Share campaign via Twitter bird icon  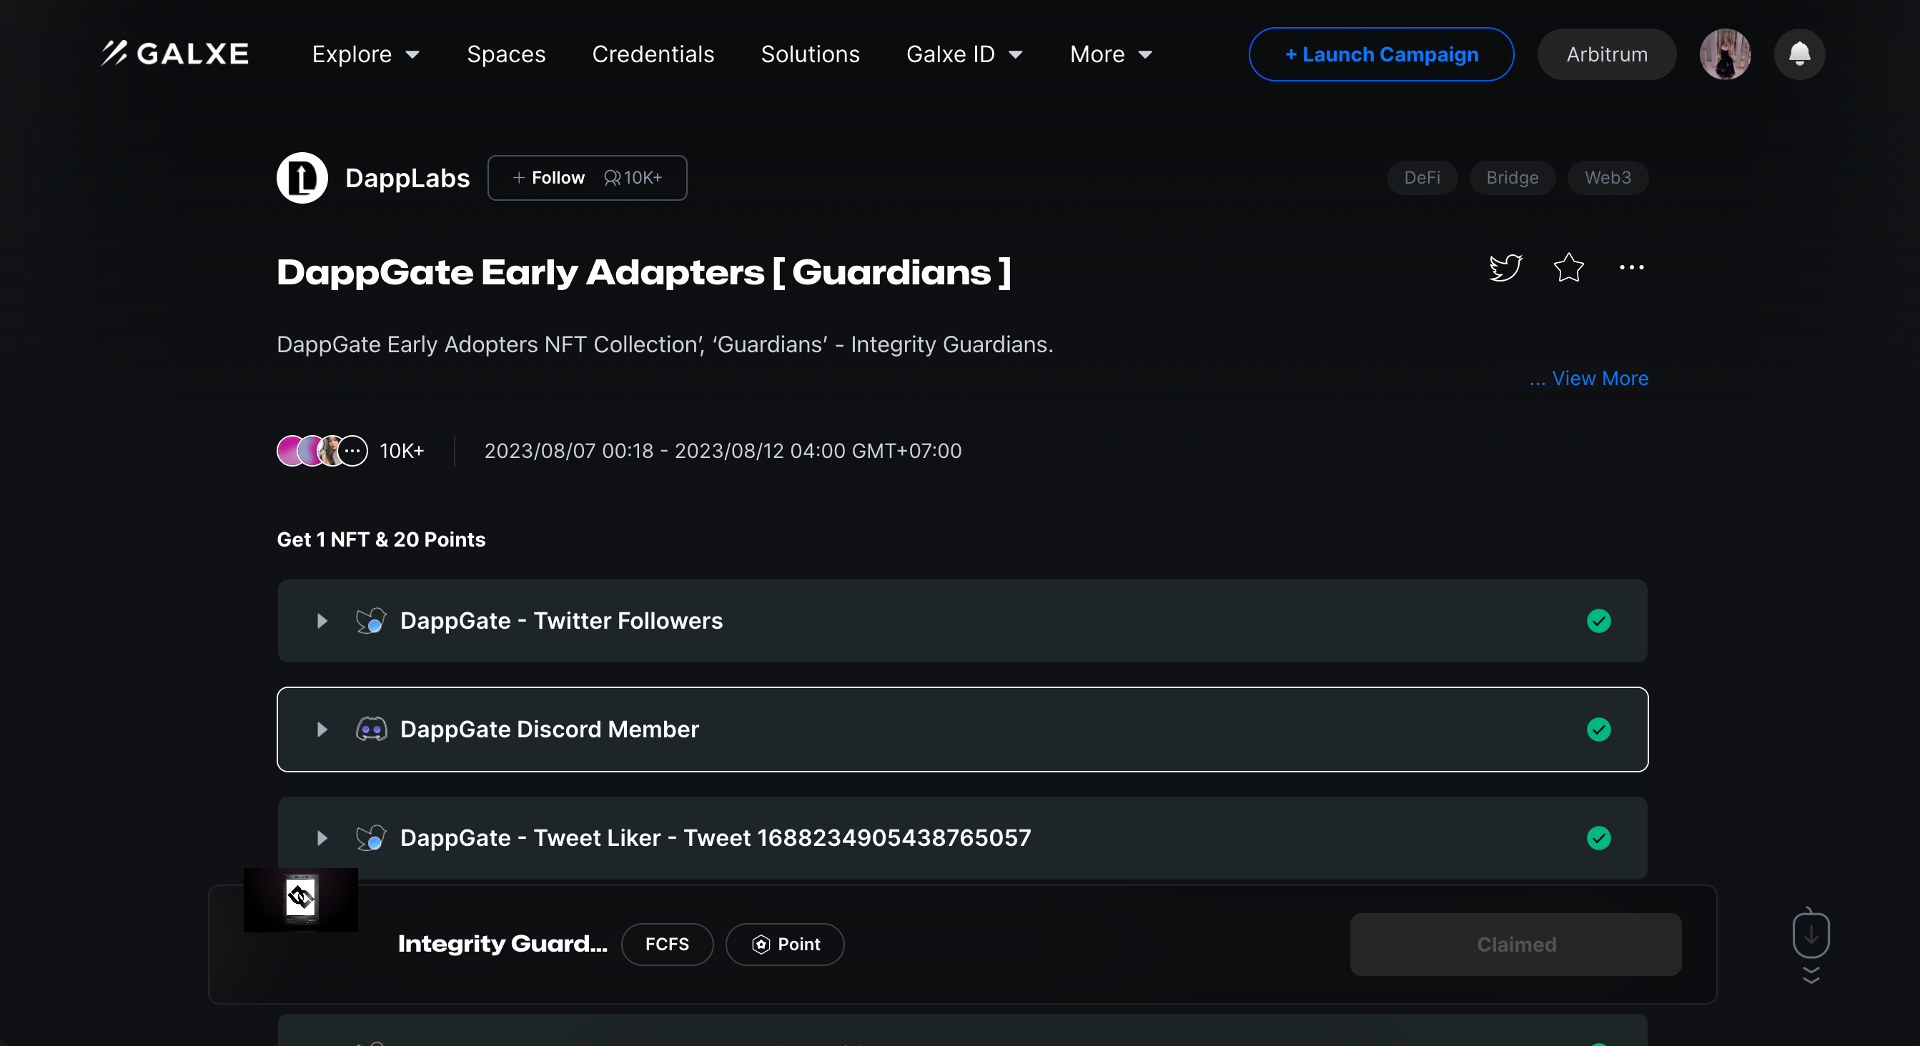[1505, 267]
